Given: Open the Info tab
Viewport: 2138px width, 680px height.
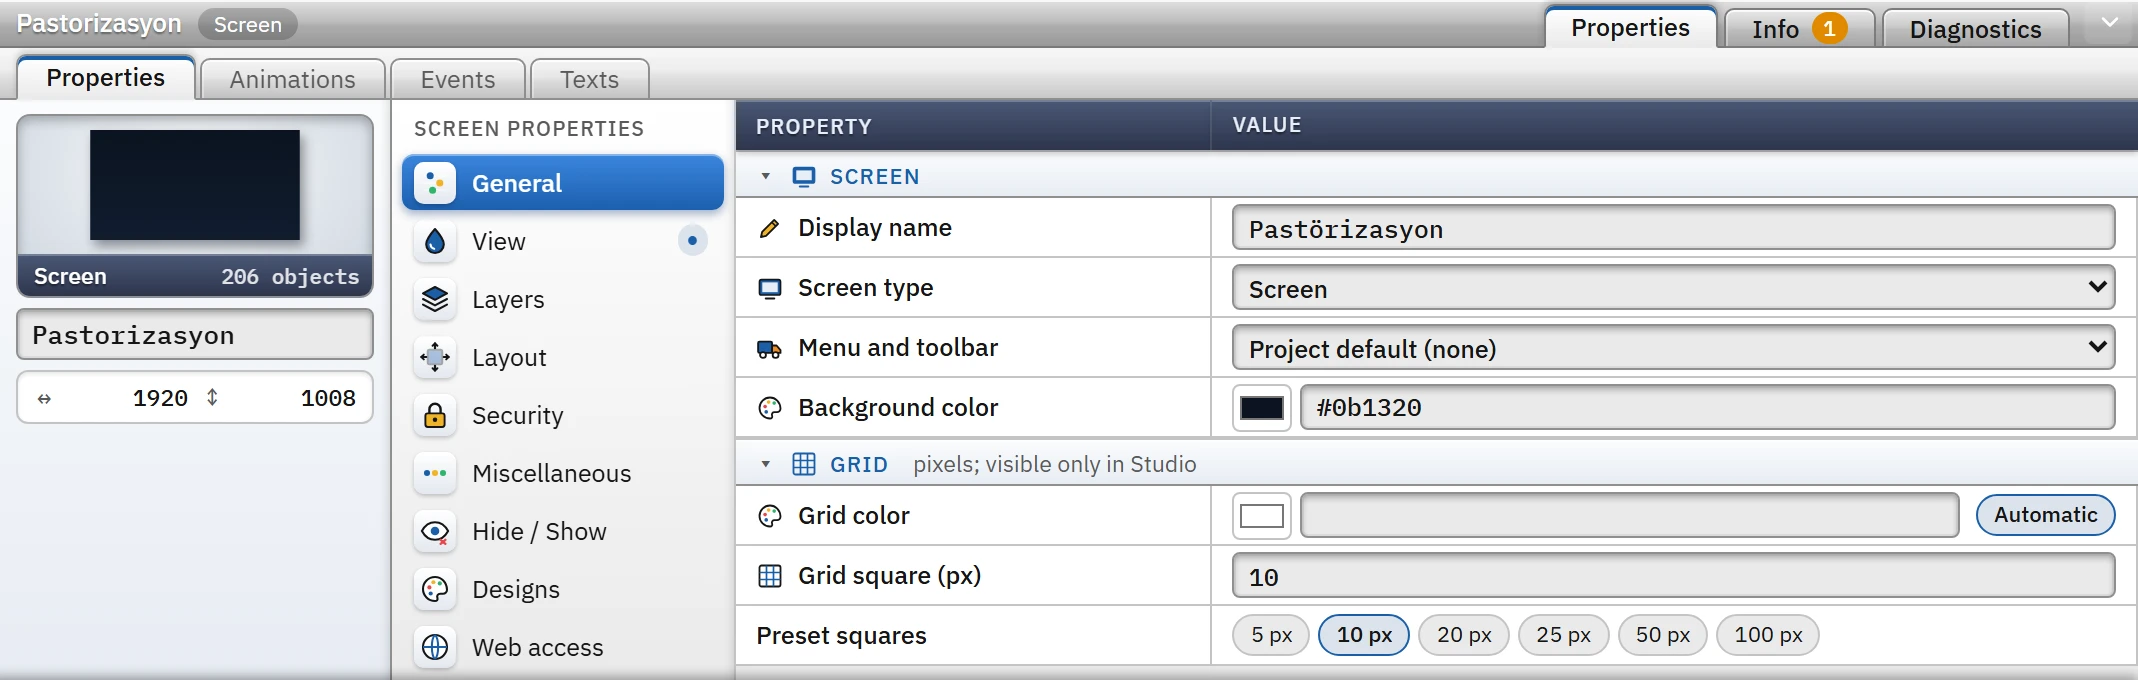Looking at the screenshot, I should 1799,28.
